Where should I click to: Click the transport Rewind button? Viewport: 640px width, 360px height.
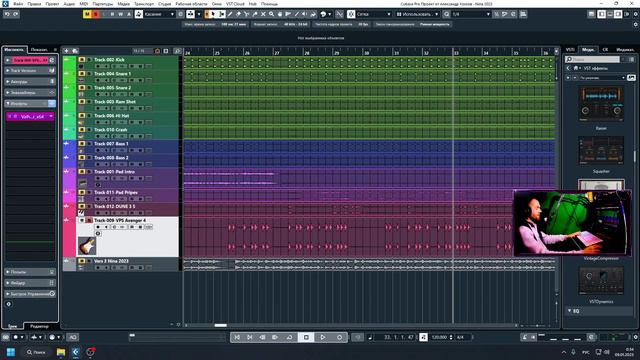coord(262,337)
